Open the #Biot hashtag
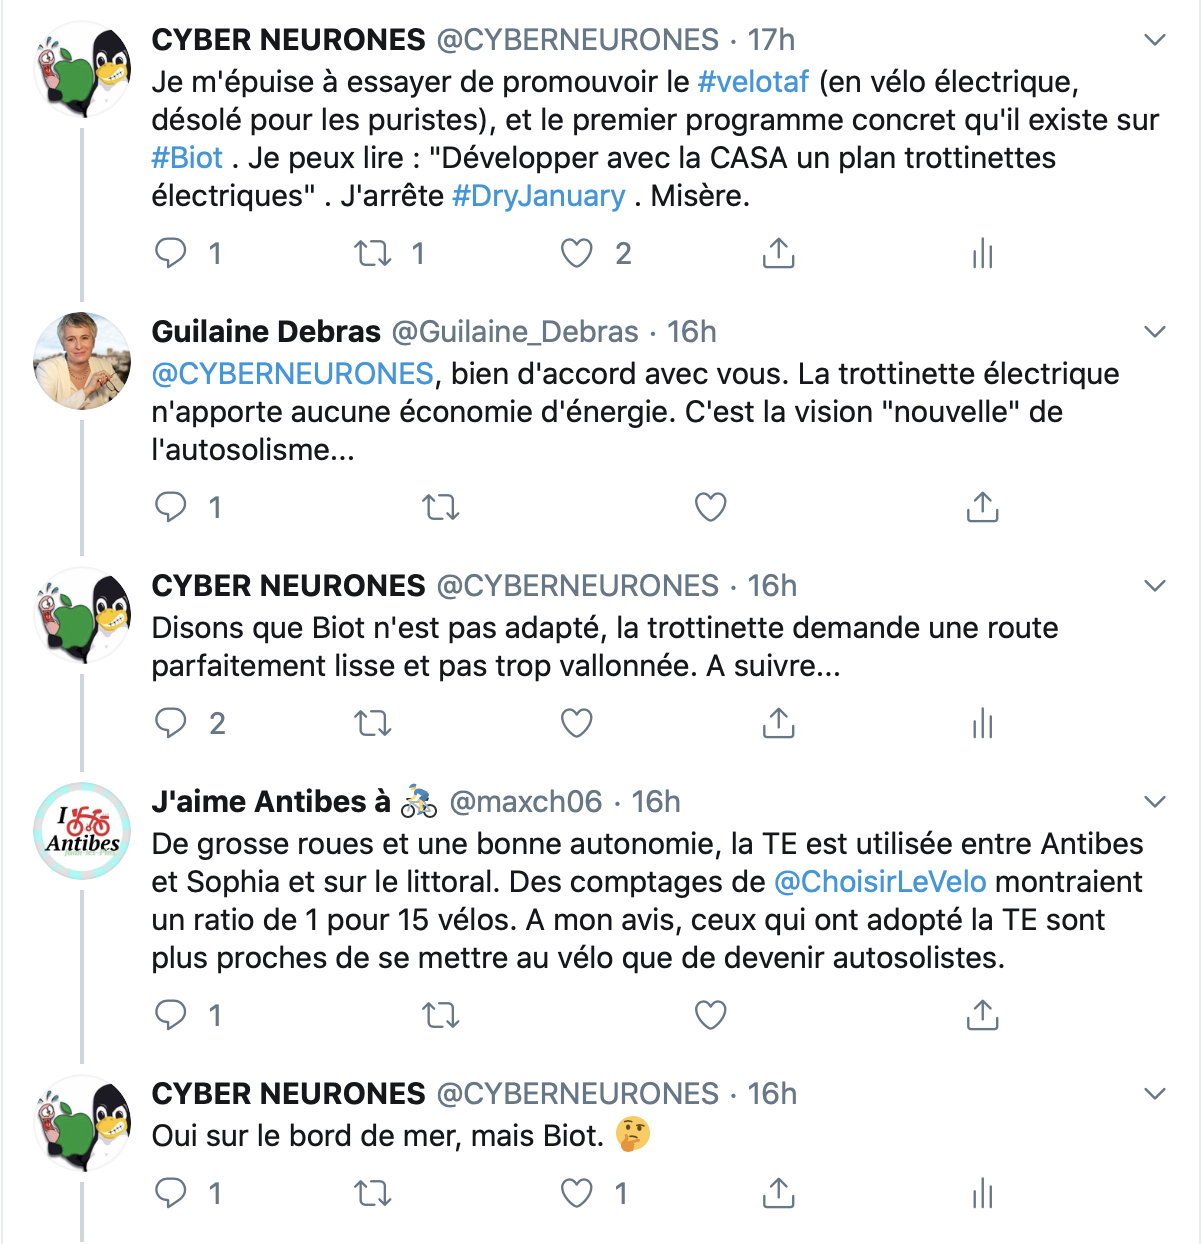This screenshot has height=1244, width=1204. pyautogui.click(x=187, y=157)
